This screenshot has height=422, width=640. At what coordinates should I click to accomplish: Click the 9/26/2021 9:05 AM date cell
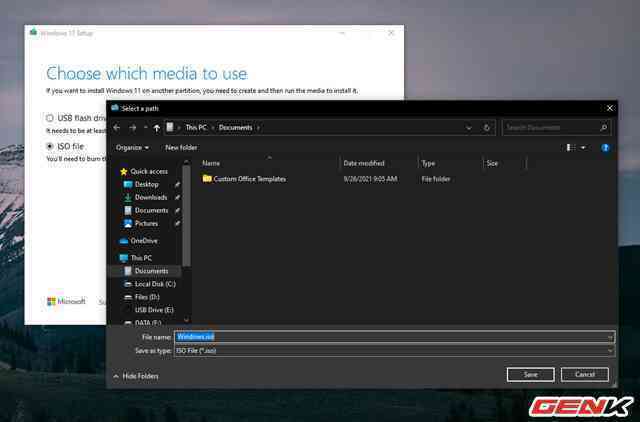pyautogui.click(x=370, y=179)
